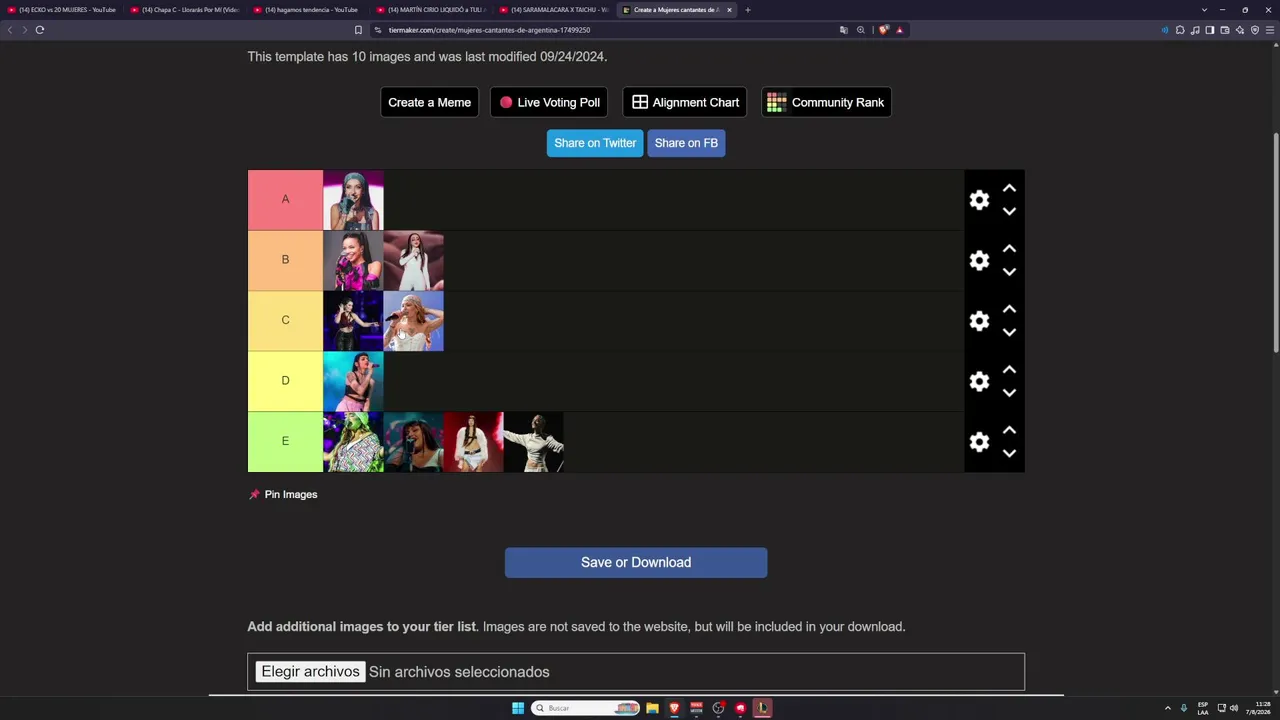The width and height of the screenshot is (1280, 720).
Task: Move tier A row down
Action: 1009,211
